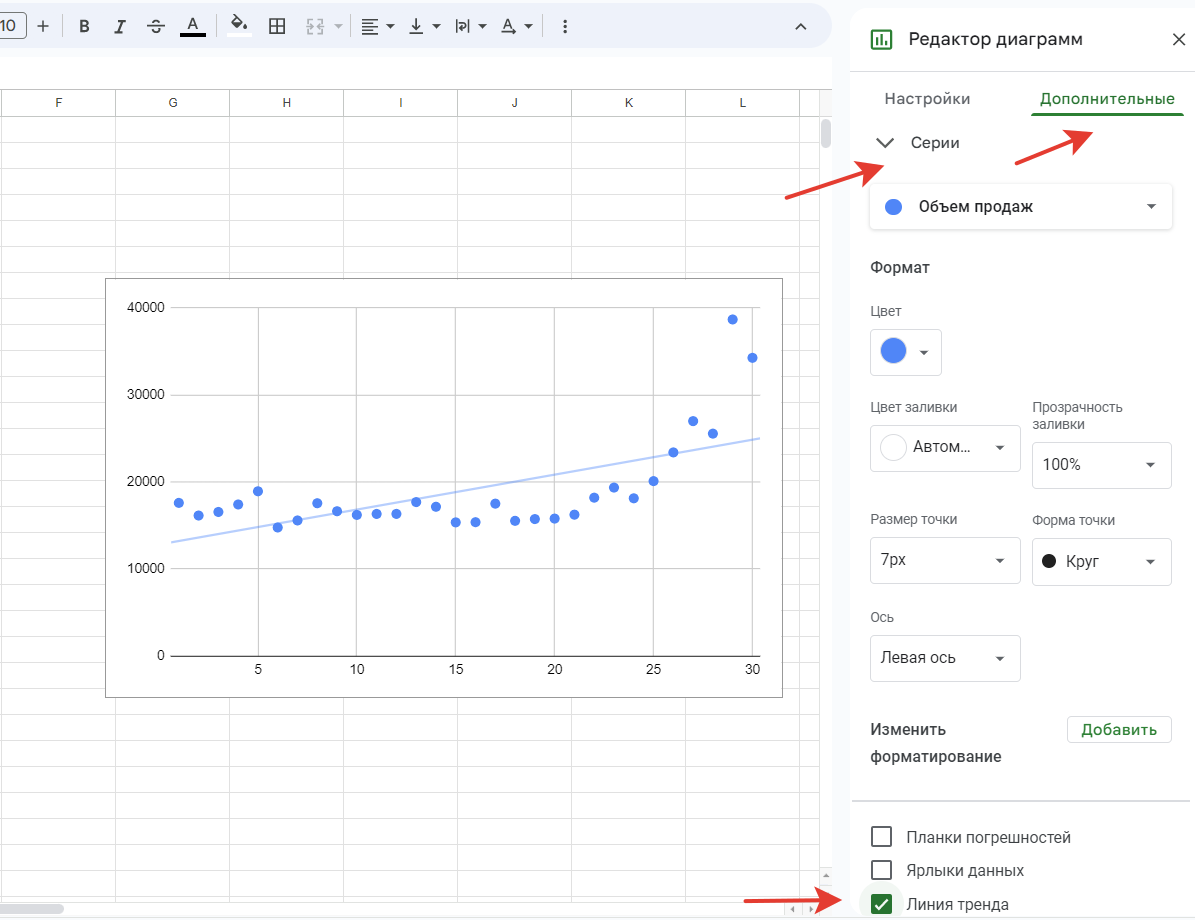Open the cell borders tool

(x=277, y=26)
